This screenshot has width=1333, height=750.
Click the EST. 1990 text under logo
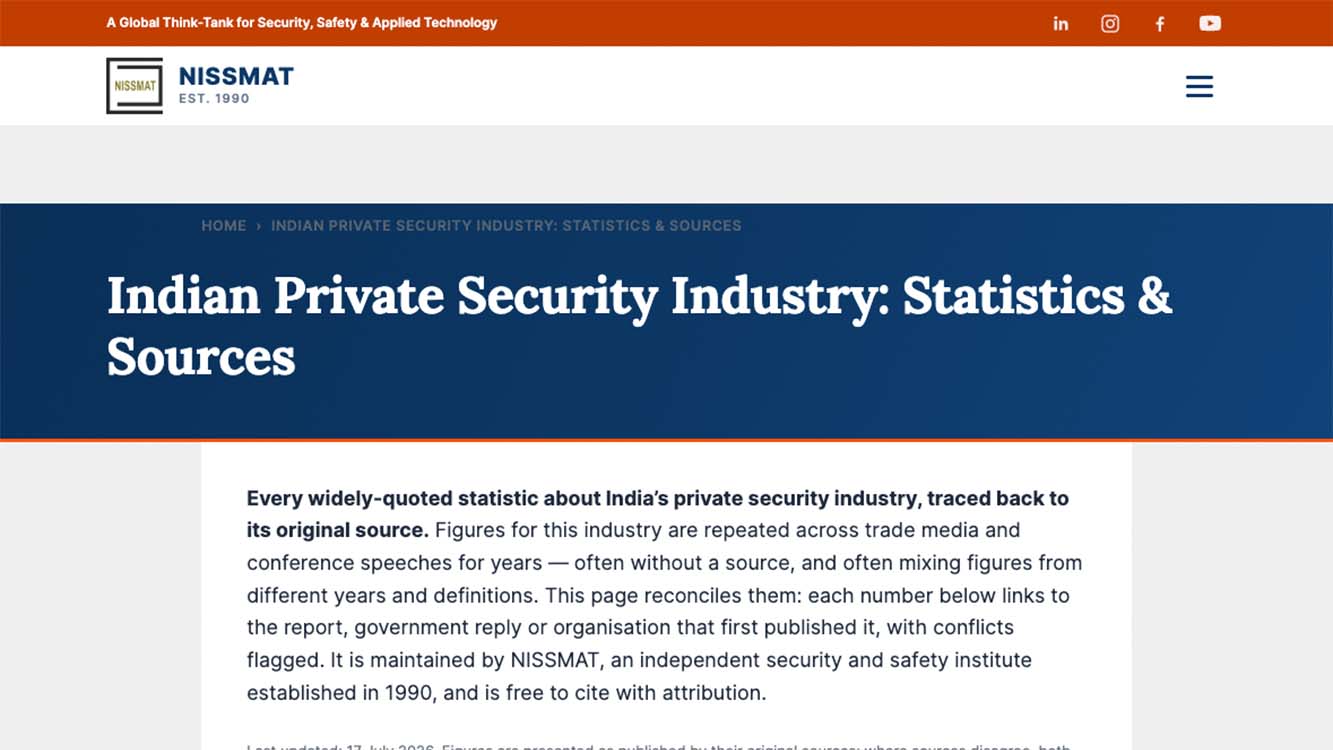tap(214, 99)
